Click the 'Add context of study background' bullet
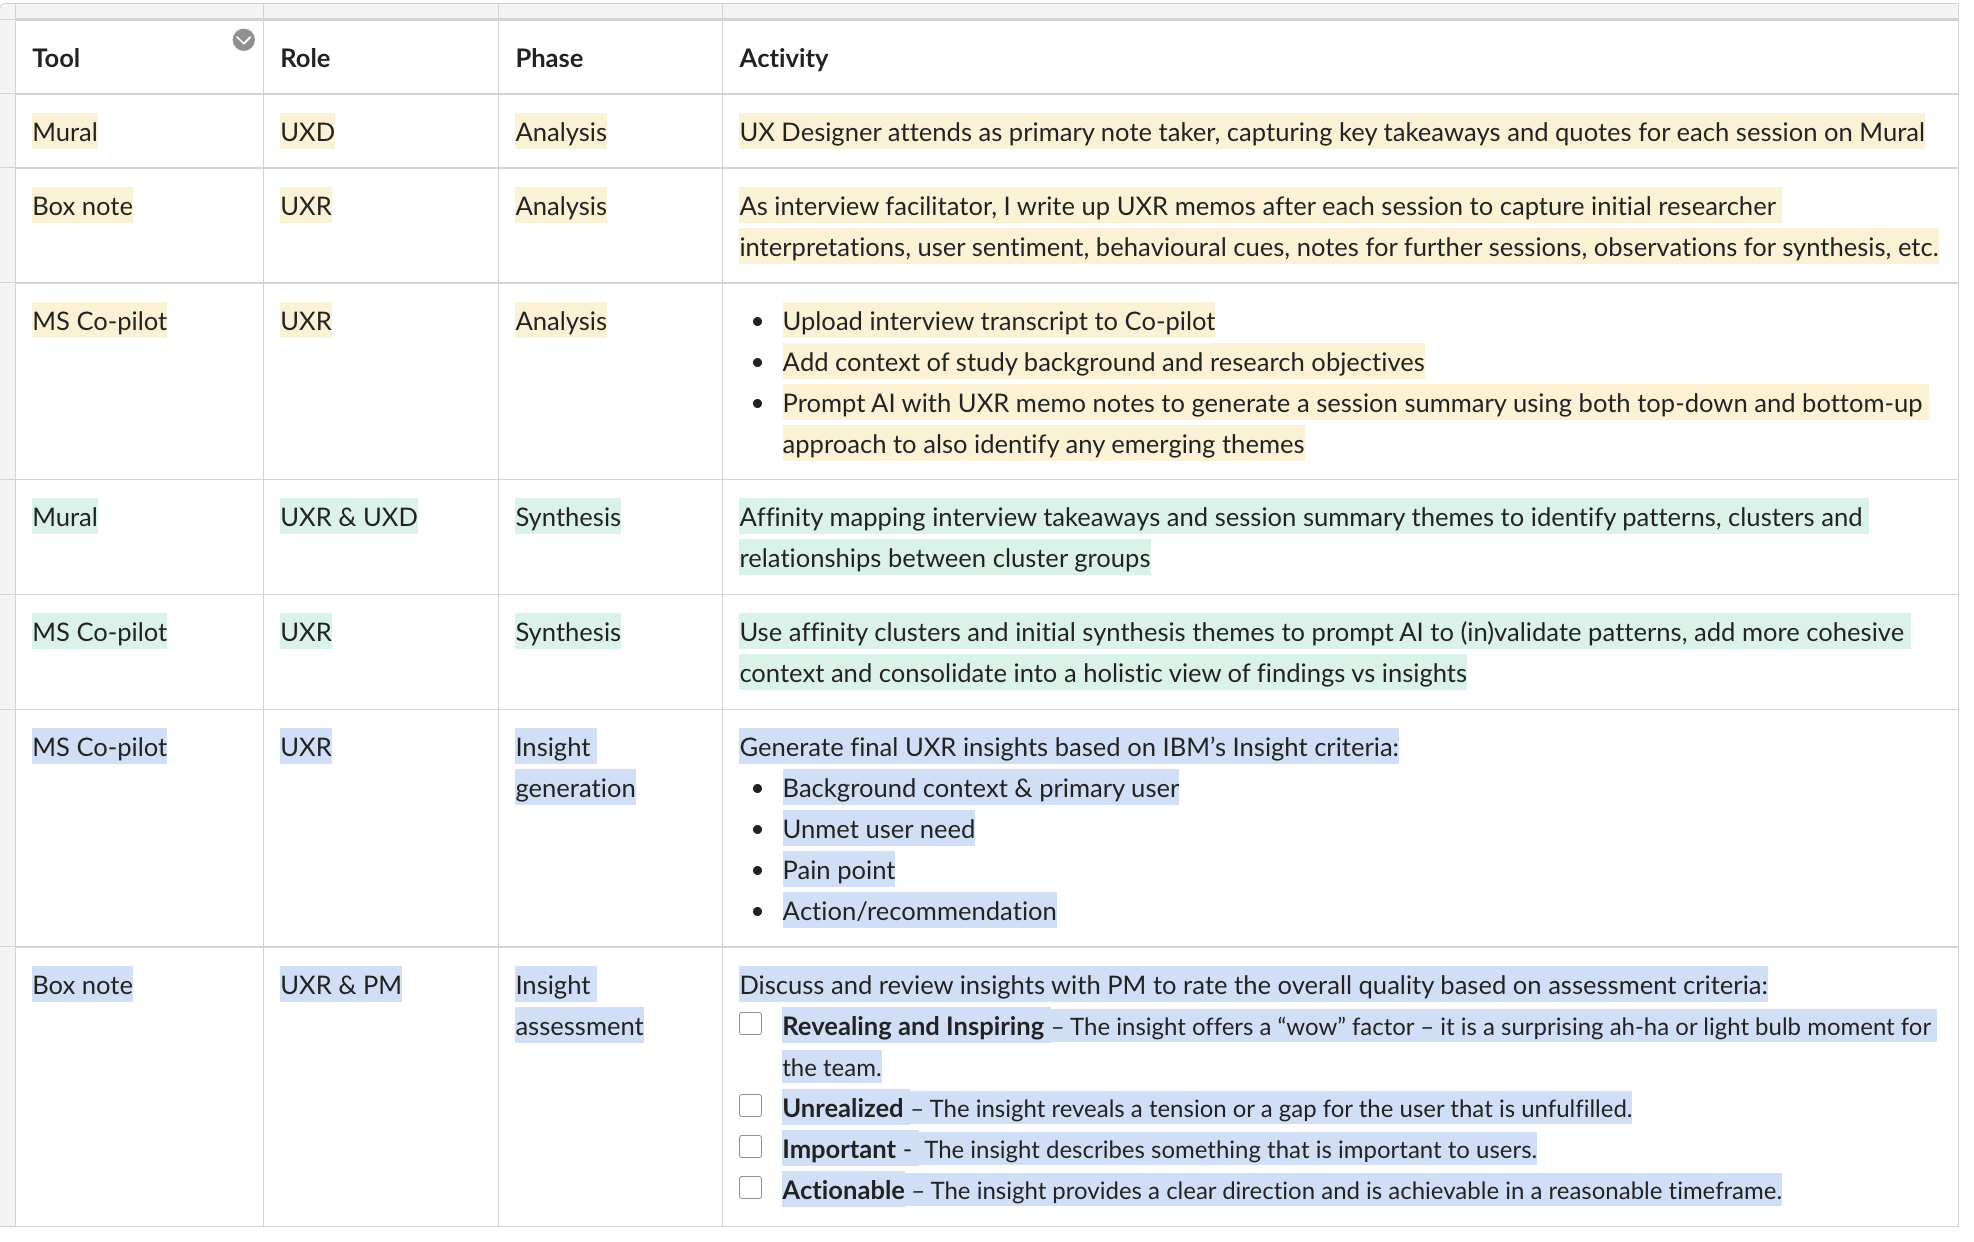Image resolution: width=1974 pixels, height=1242 pixels. tap(1102, 362)
